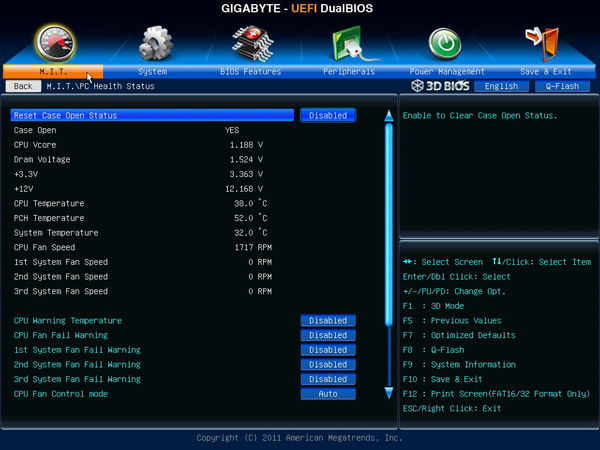600x450 pixels.
Task: Open the Power Management tab
Action: coord(447,72)
